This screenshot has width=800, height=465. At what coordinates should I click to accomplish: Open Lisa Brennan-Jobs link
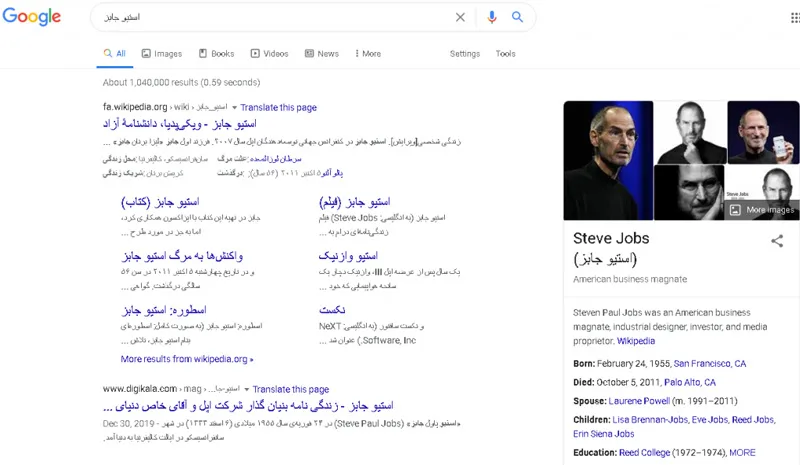(650, 420)
